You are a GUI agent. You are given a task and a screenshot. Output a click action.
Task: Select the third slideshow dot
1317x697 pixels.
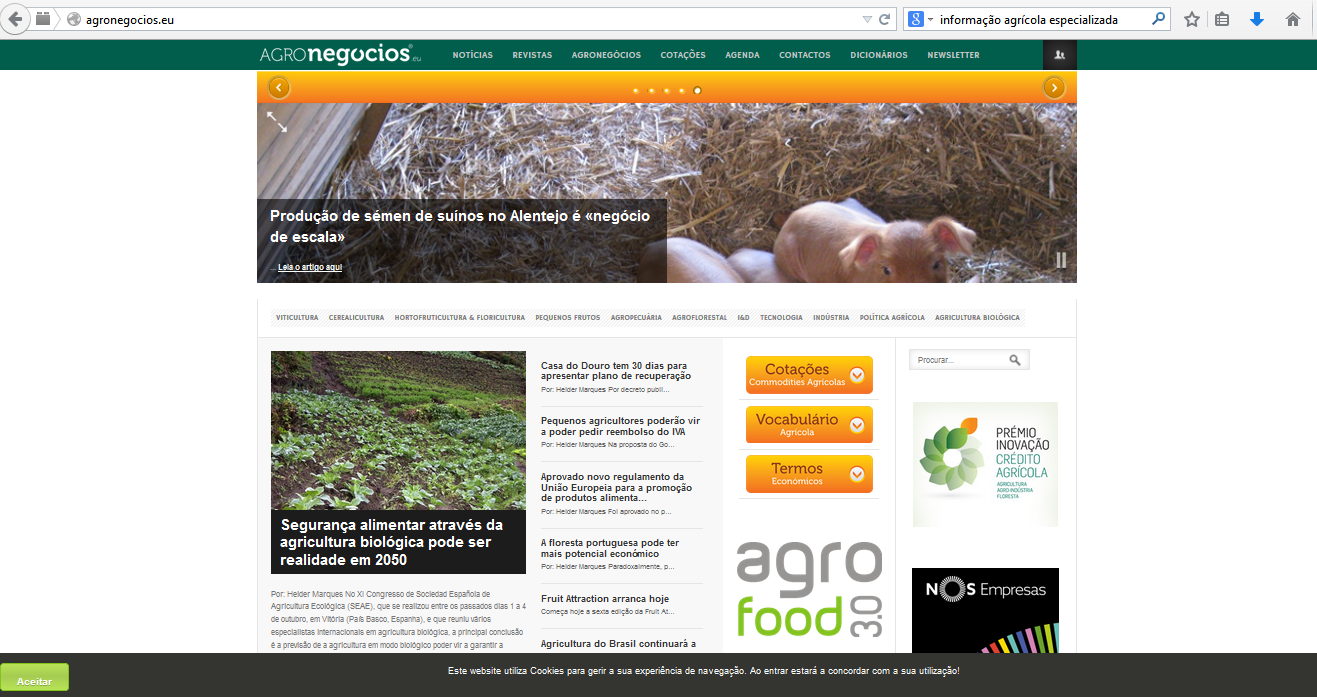tap(667, 91)
